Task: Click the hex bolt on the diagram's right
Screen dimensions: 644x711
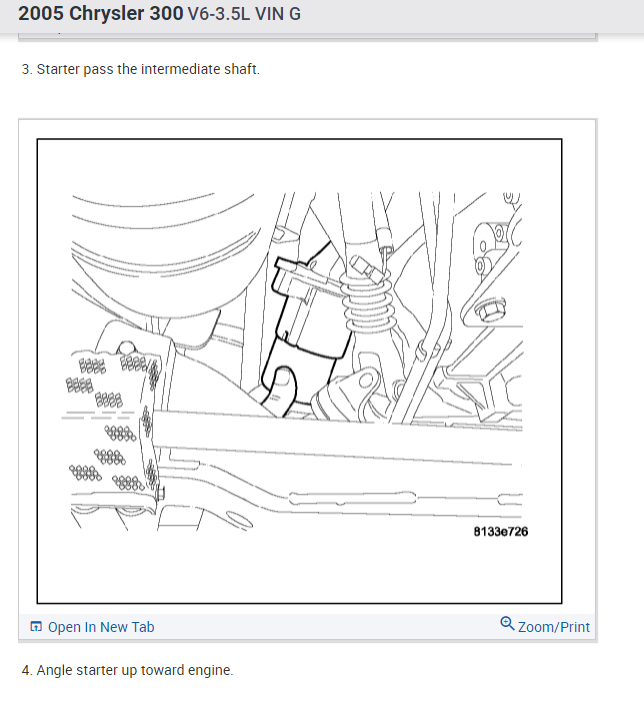Action: [x=489, y=311]
